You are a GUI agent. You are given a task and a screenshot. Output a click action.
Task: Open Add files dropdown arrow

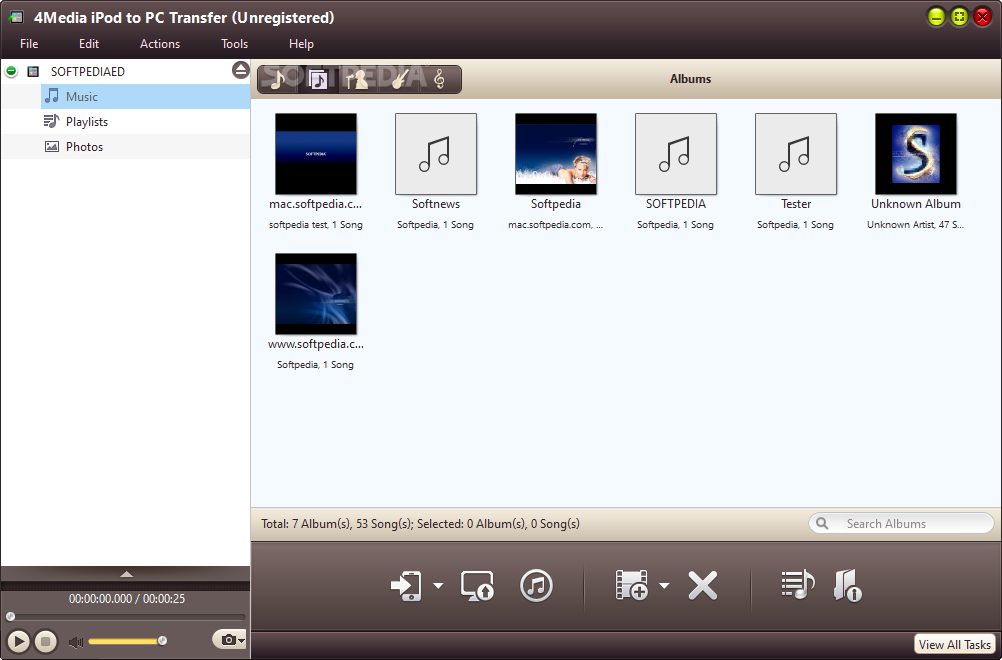click(664, 585)
